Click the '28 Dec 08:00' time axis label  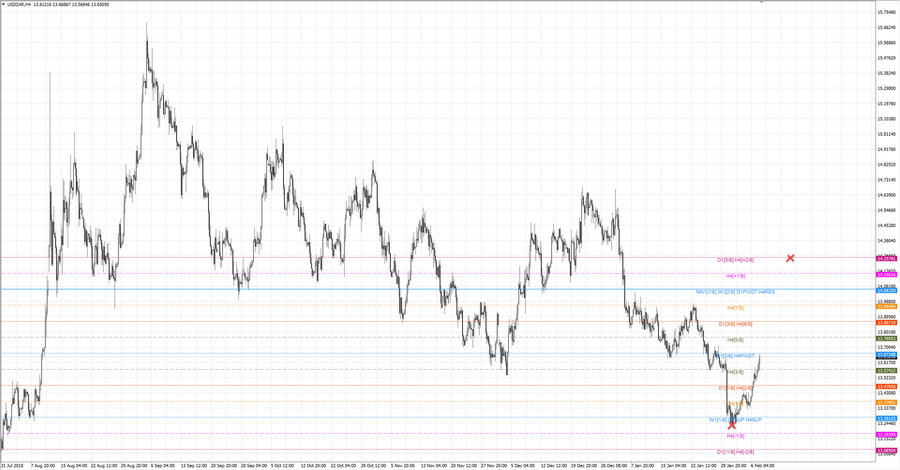[613, 465]
